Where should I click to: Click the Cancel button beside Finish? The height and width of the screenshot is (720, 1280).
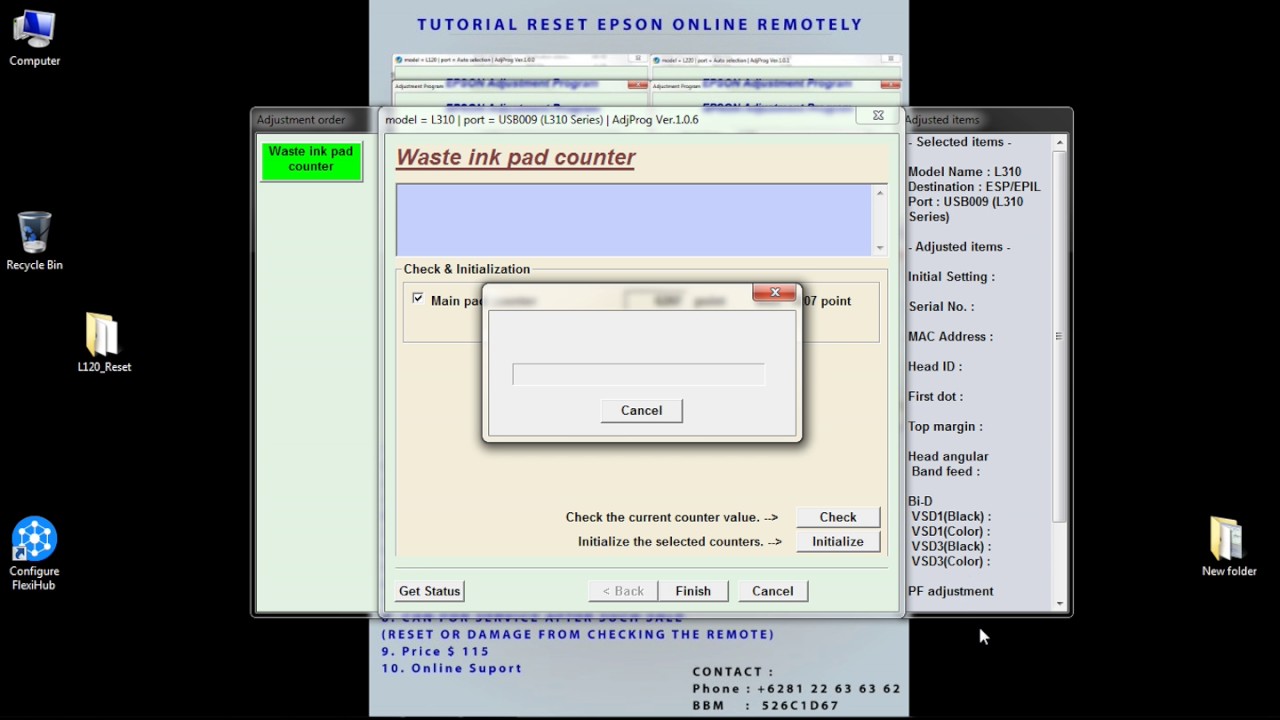coord(772,591)
